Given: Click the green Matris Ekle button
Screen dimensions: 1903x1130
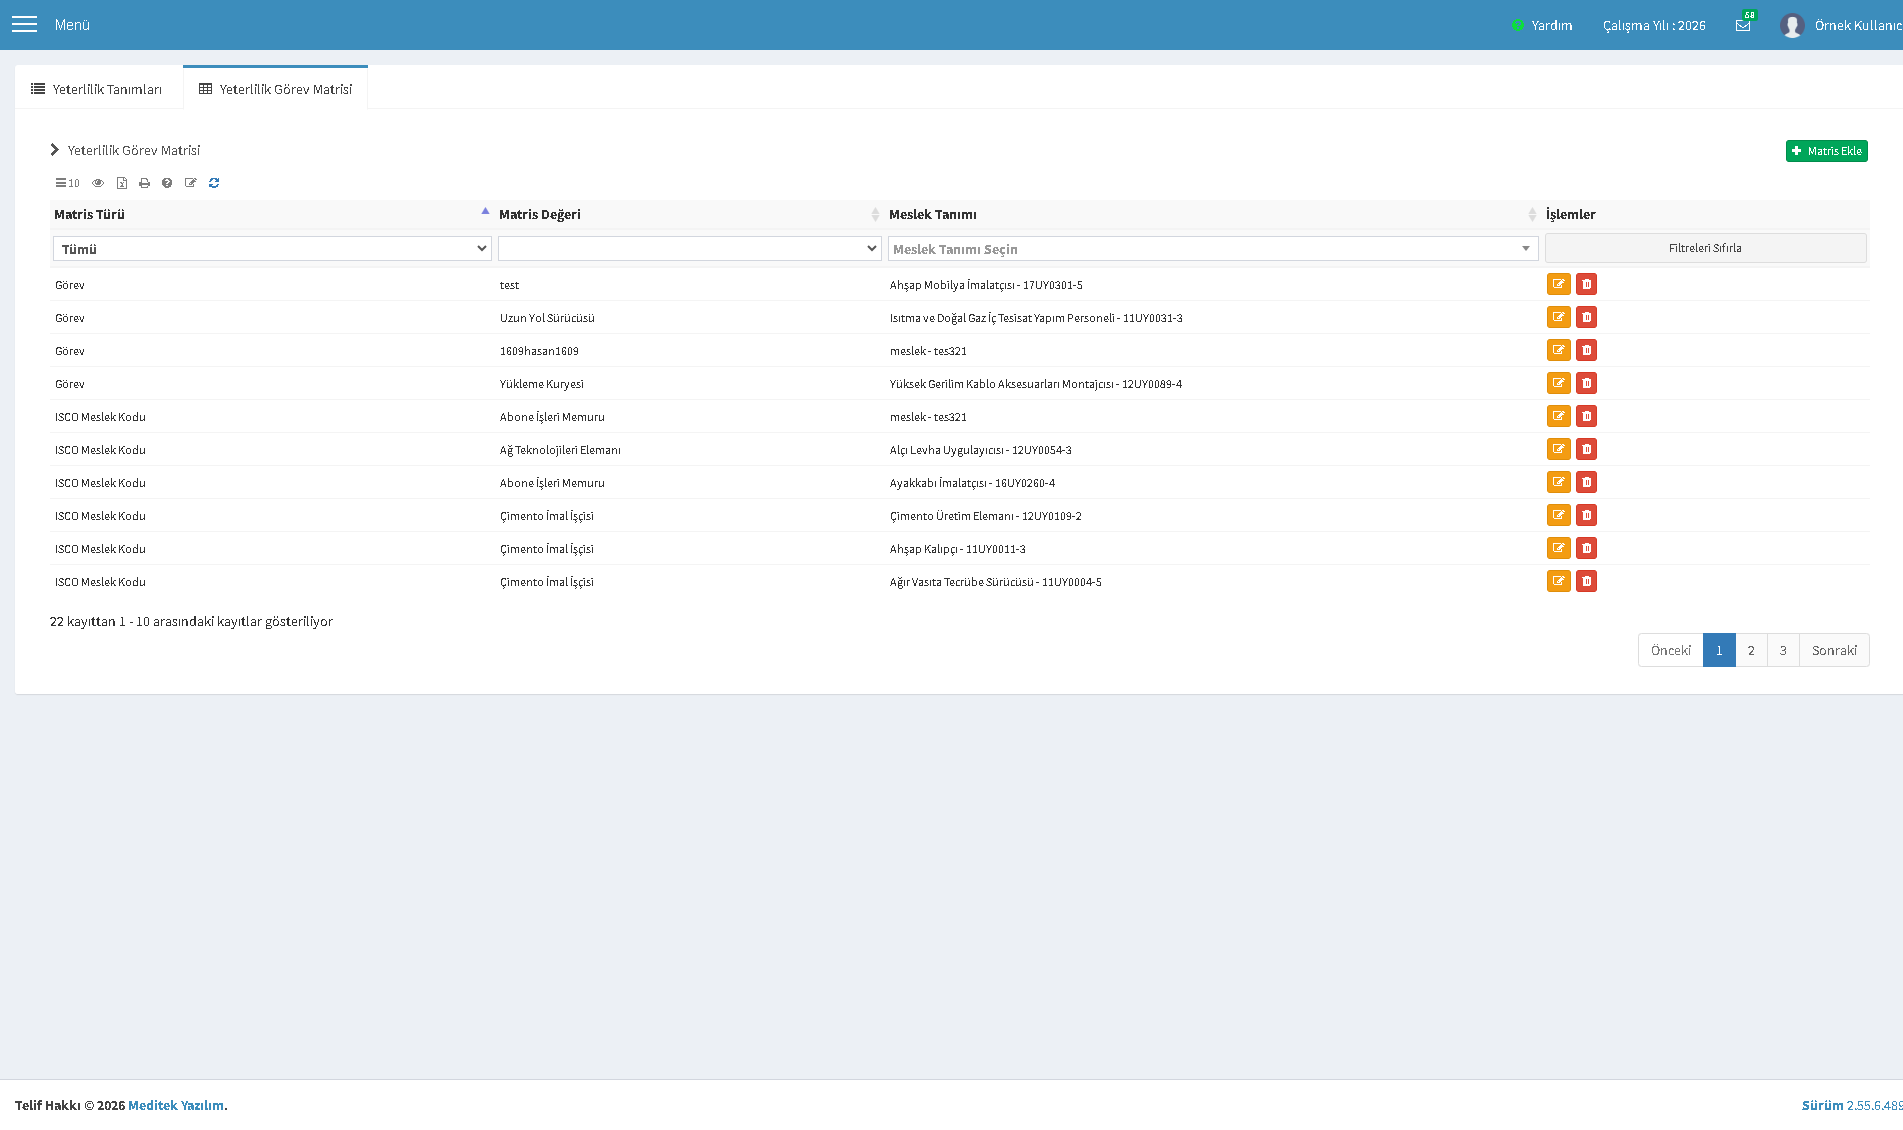Looking at the screenshot, I should pyautogui.click(x=1826, y=151).
